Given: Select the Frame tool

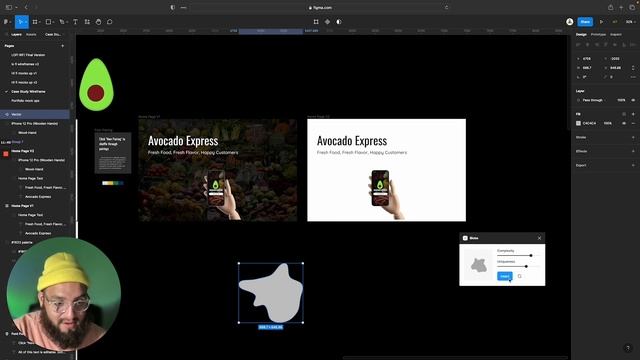Looking at the screenshot, I should coord(35,22).
